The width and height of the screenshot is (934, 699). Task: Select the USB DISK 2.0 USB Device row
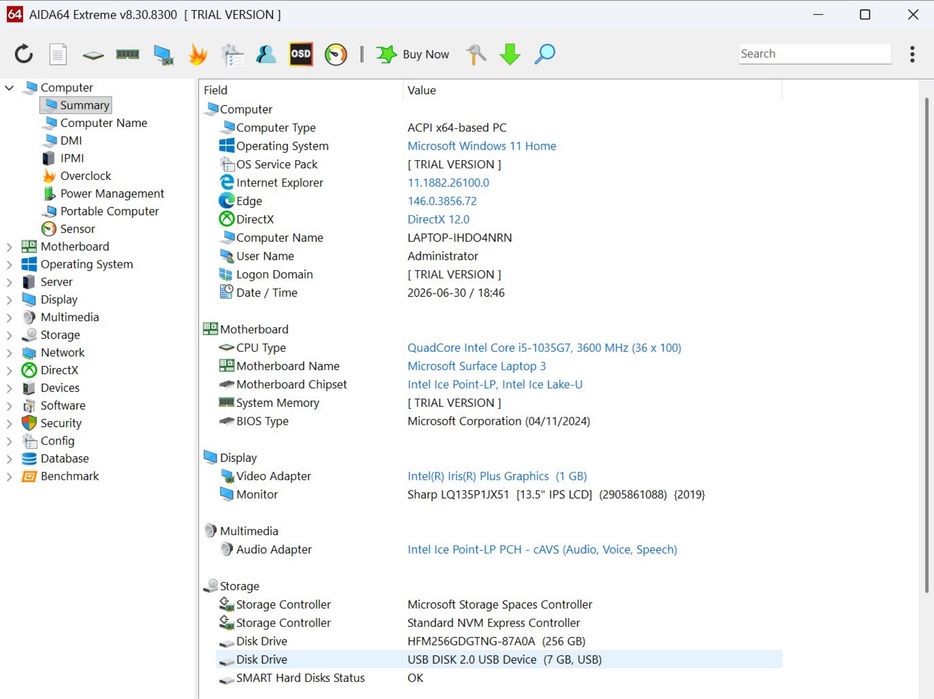(x=499, y=660)
